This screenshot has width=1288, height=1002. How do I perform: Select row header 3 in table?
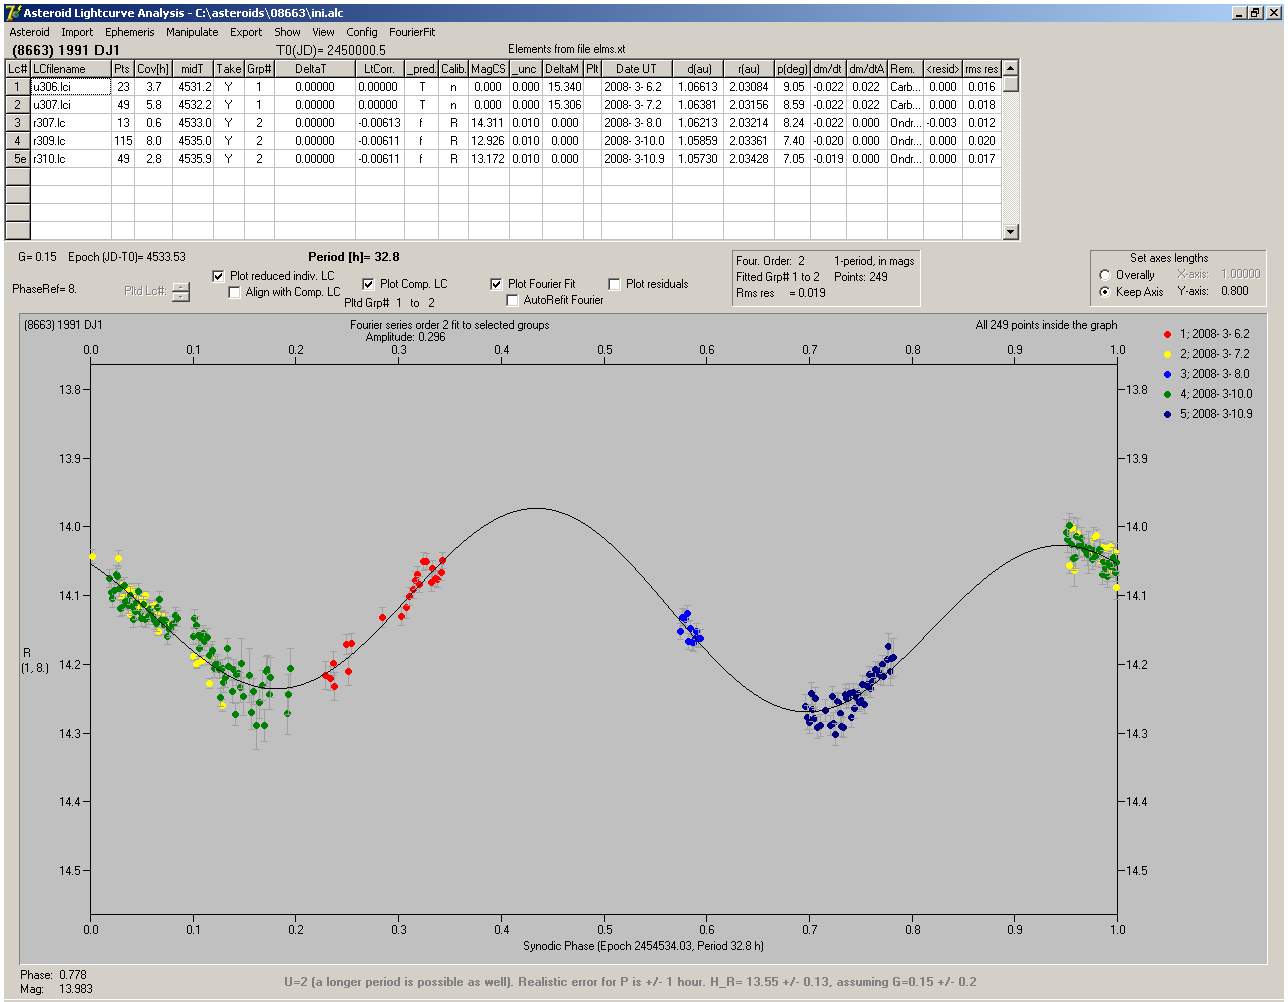point(17,123)
